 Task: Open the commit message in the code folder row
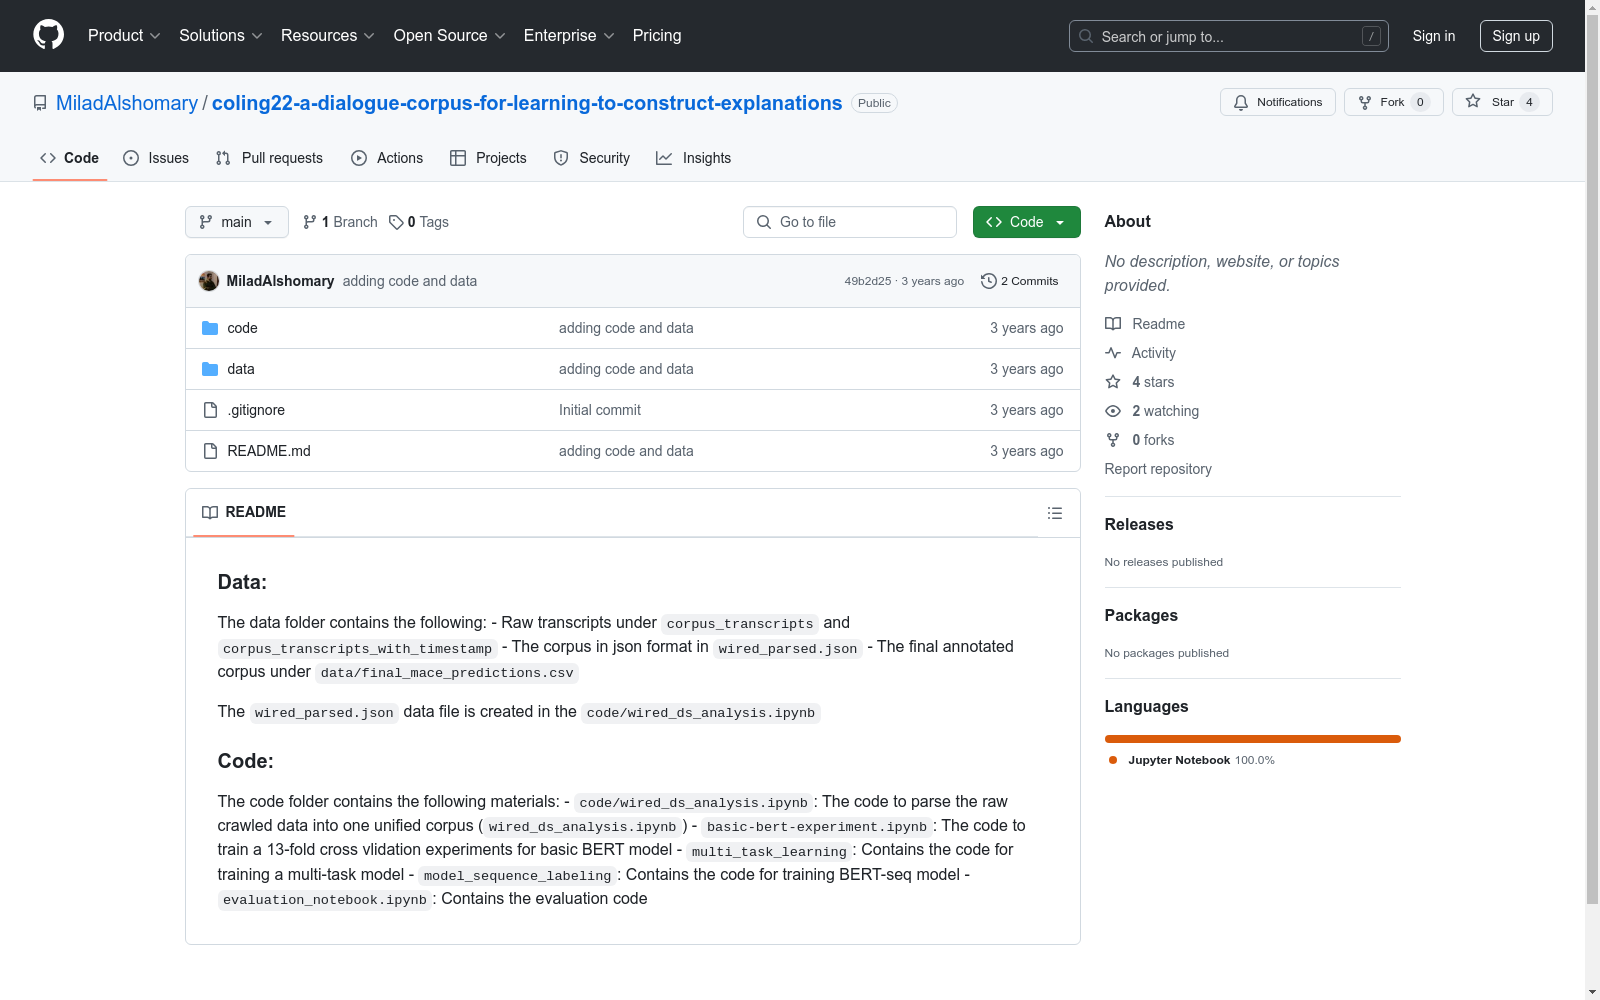pyautogui.click(x=626, y=328)
